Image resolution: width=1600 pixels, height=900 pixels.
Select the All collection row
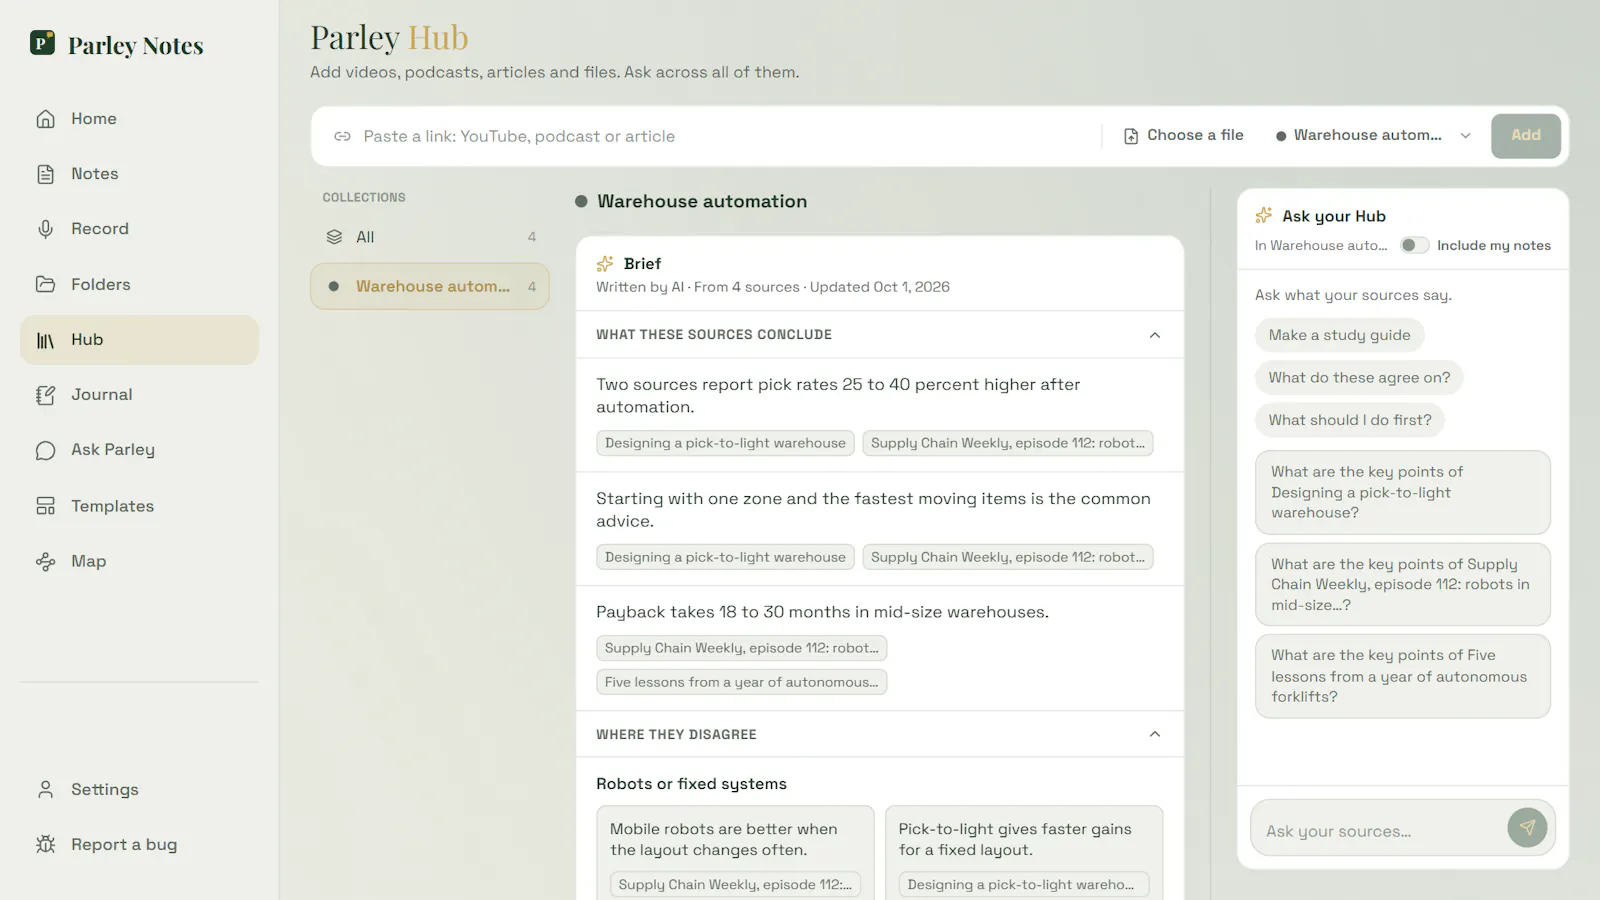(x=430, y=237)
